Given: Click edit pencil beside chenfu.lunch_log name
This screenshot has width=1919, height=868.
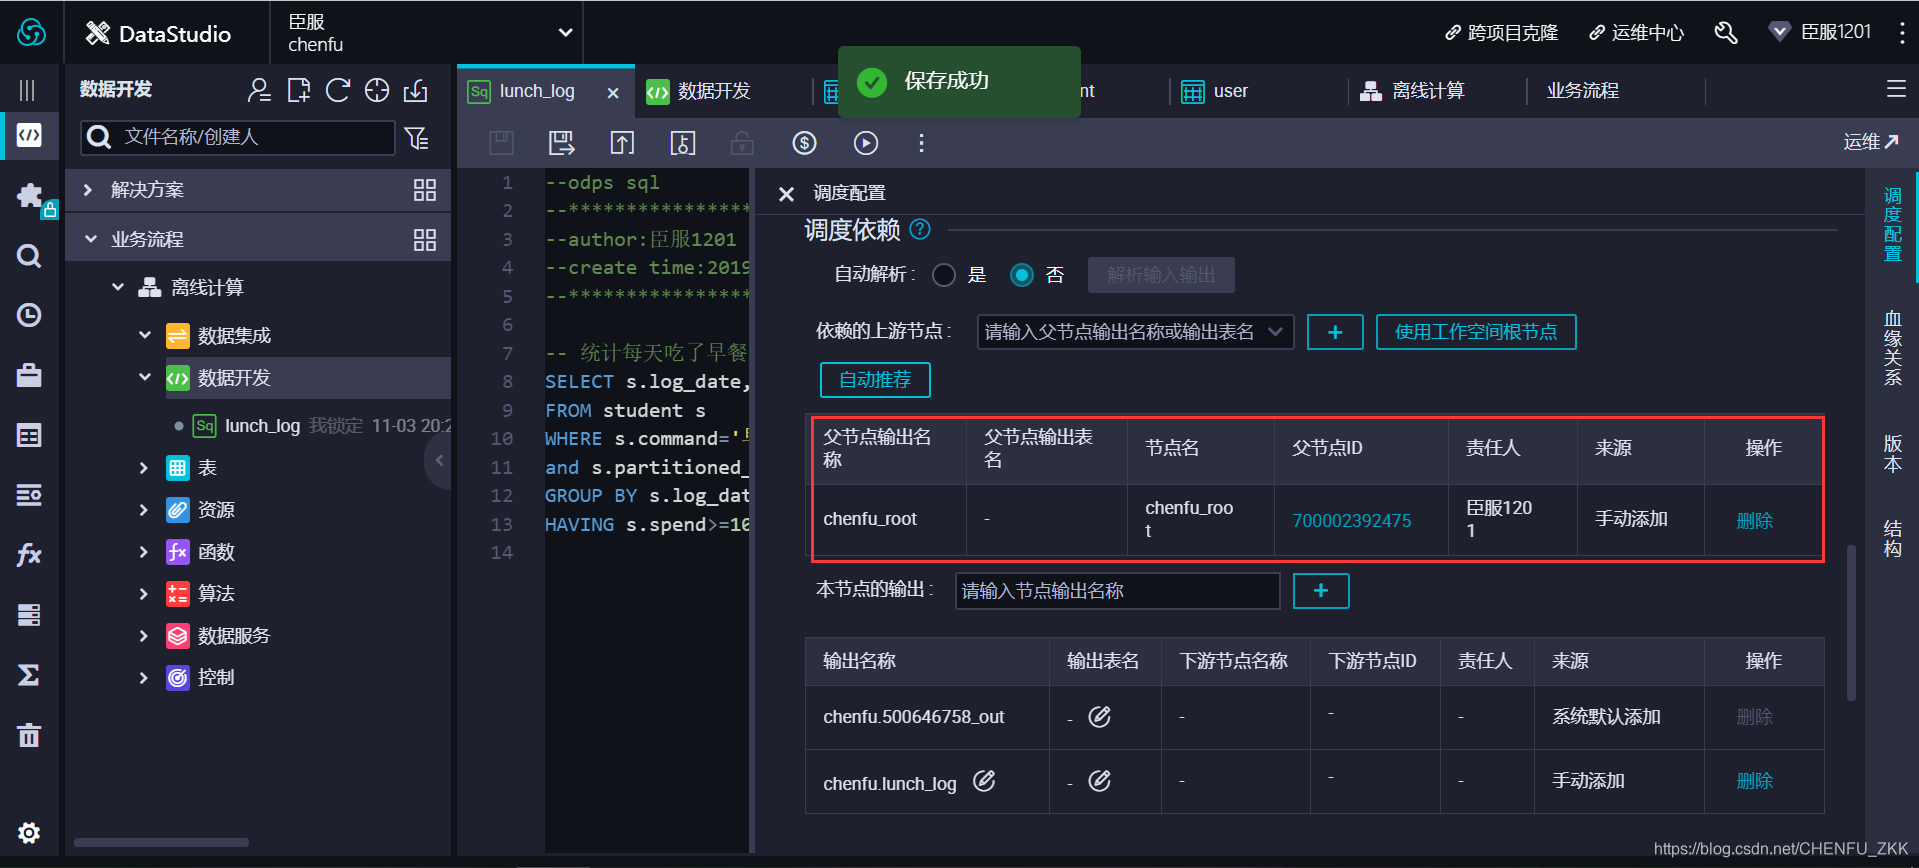Looking at the screenshot, I should coord(984,781).
